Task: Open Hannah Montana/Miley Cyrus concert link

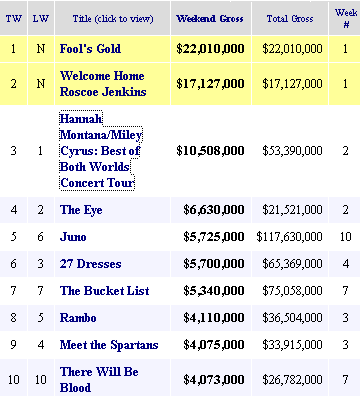Action: 101,151
